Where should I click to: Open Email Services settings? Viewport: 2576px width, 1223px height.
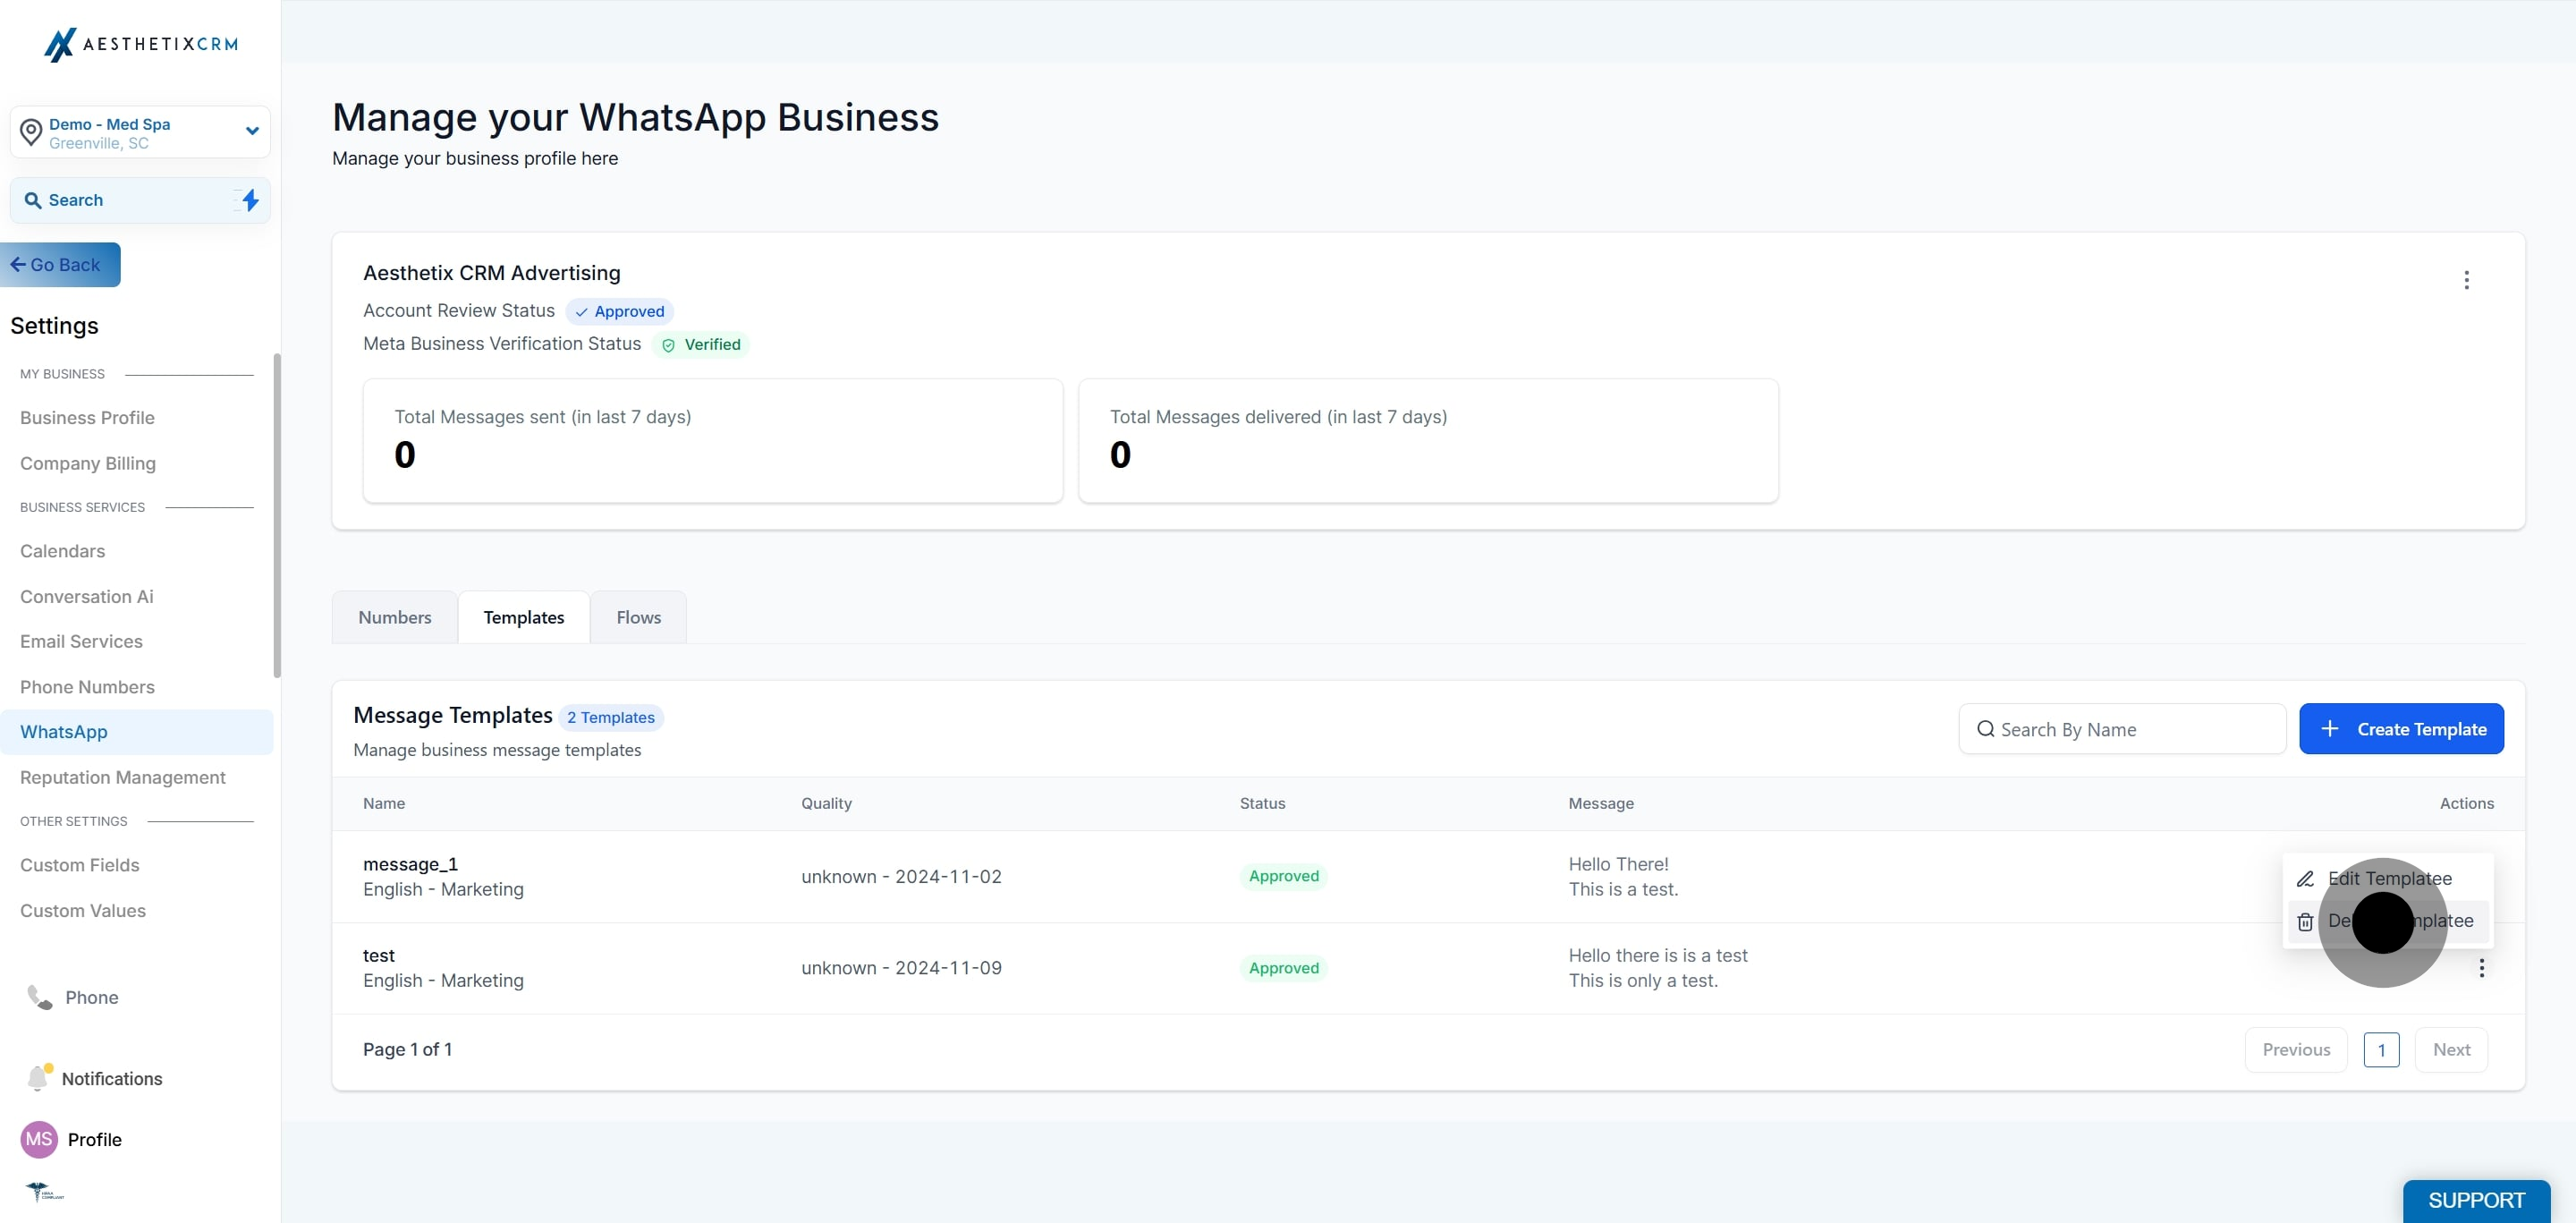tap(81, 642)
